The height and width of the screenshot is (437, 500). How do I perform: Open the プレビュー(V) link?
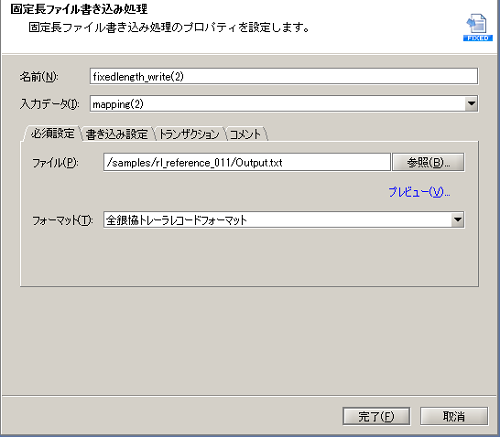(x=419, y=192)
